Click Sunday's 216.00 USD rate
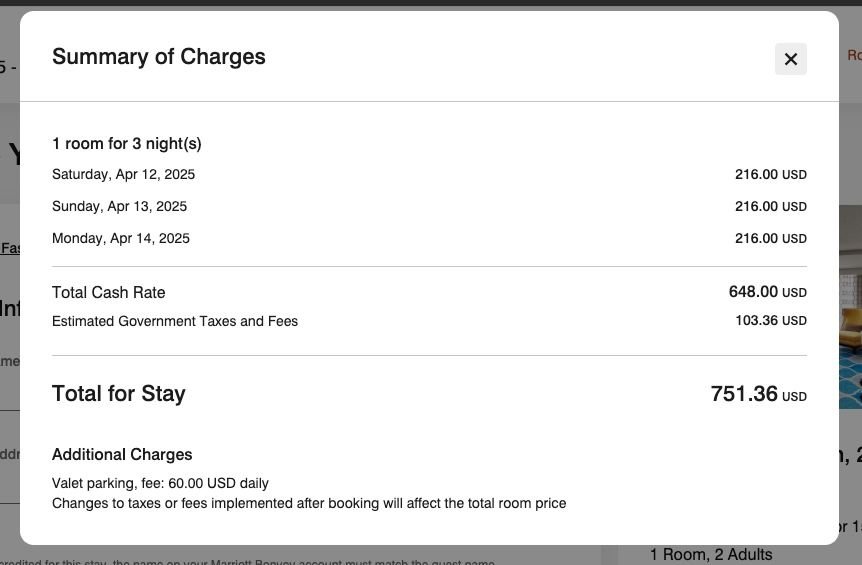Image resolution: width=862 pixels, height=565 pixels. [x=770, y=207]
